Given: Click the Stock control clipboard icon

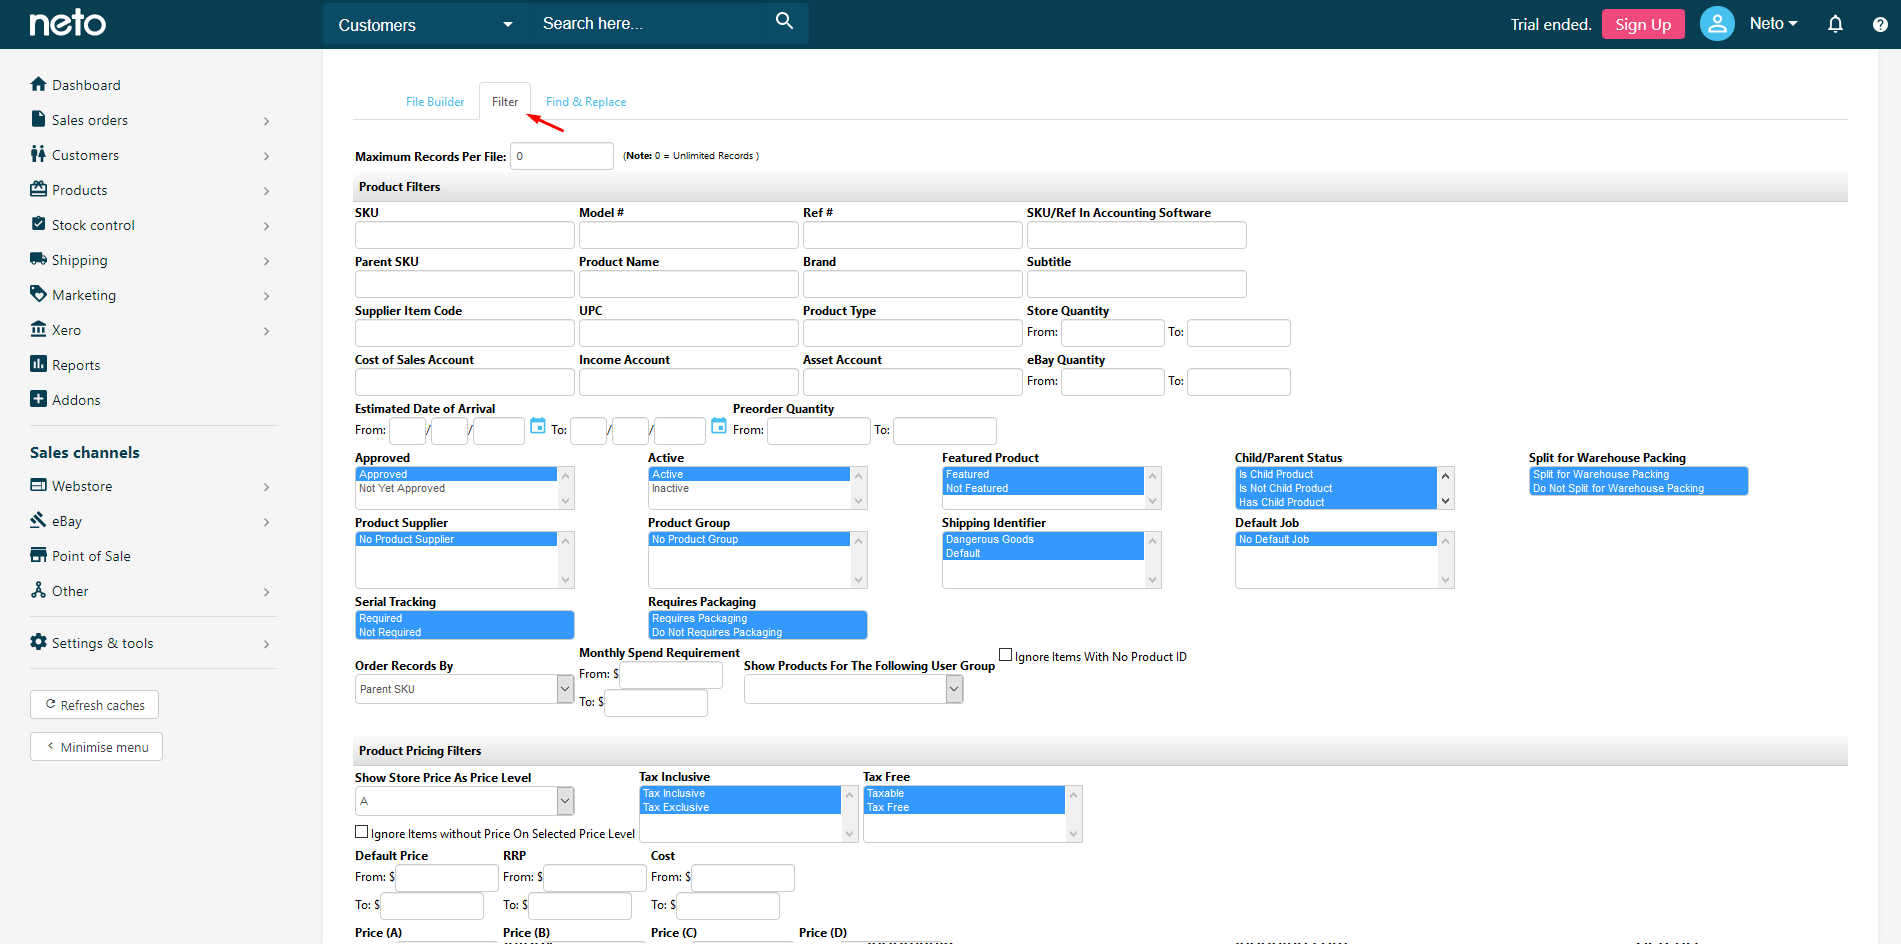Looking at the screenshot, I should [x=38, y=224].
